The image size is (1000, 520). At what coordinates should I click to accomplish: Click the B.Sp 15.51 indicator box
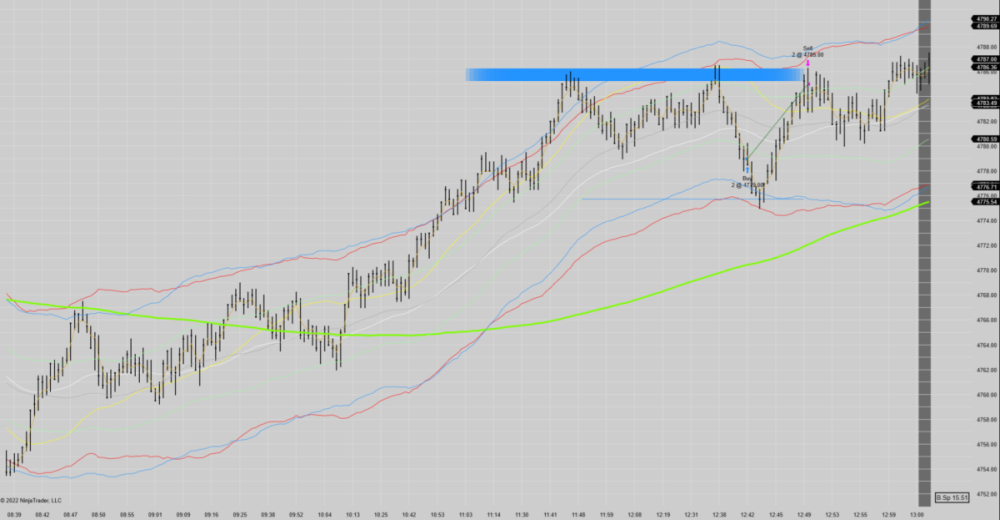[951, 497]
